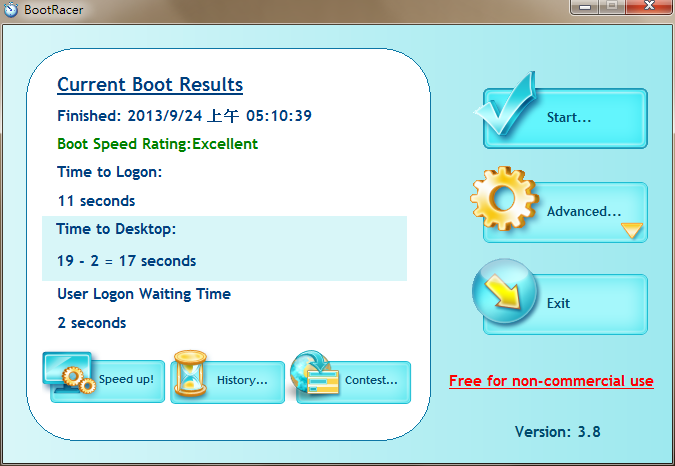Click the globe Contest icon
The image size is (675, 466).
[314, 373]
